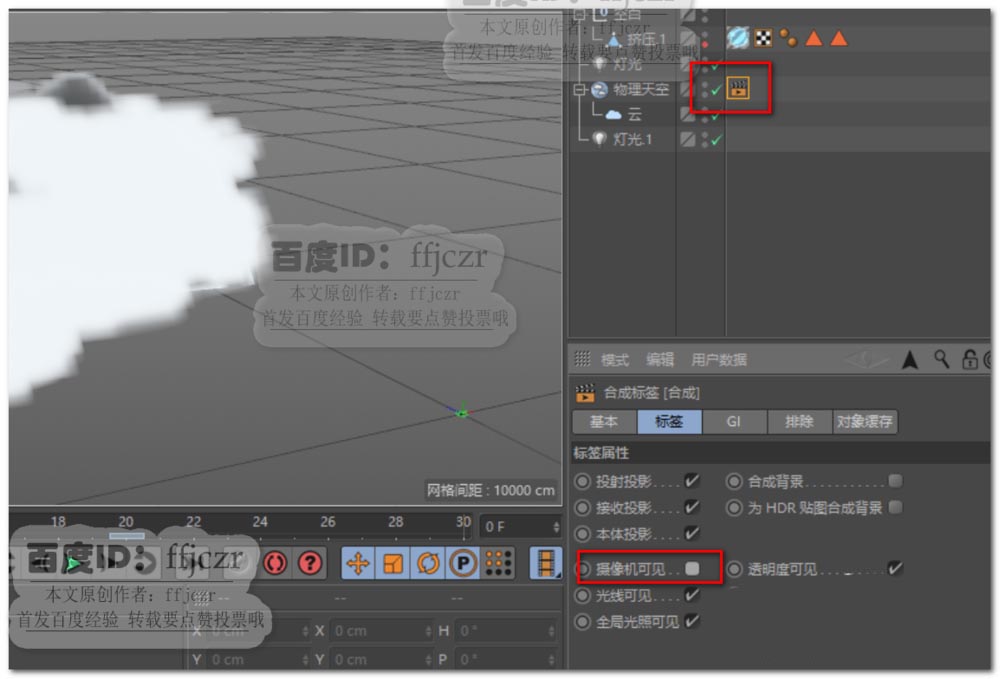This screenshot has width=1000, height=679.
Task: Click the two-sphere material tag on 挤压.1
Action: (789, 38)
